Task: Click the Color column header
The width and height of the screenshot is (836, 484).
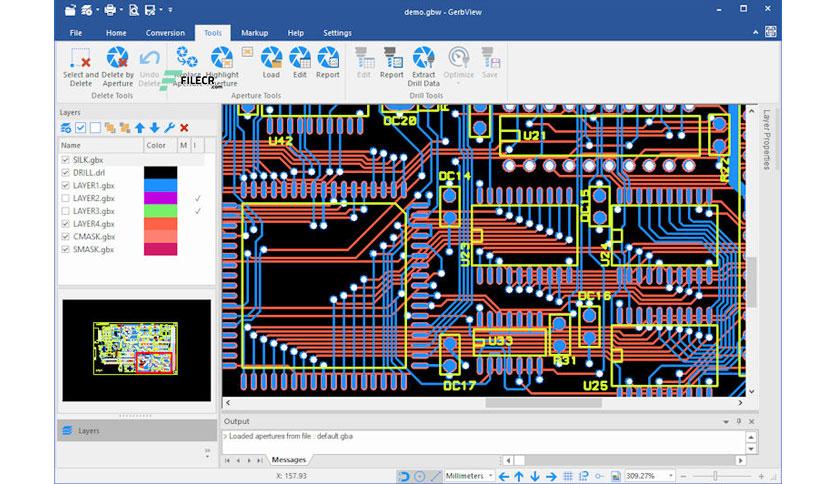Action: click(159, 145)
